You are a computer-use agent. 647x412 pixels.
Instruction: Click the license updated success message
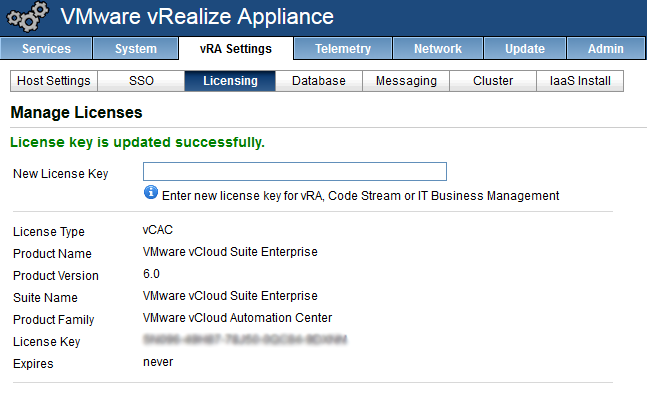(137, 143)
